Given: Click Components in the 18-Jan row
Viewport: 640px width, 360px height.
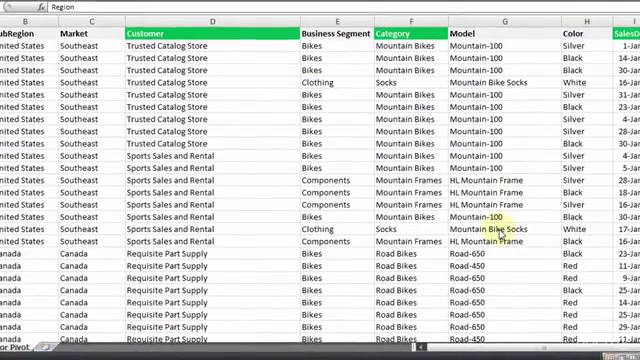Looking at the screenshot, I should (x=326, y=193).
